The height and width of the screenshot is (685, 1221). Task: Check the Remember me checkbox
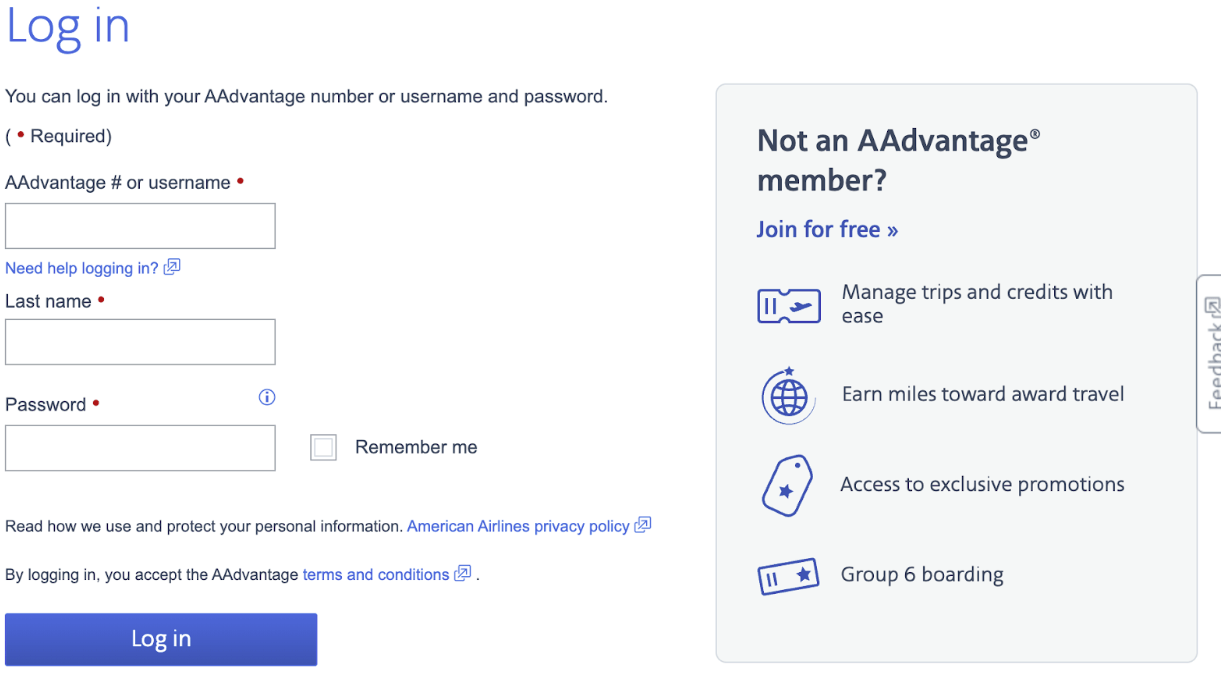click(x=323, y=447)
